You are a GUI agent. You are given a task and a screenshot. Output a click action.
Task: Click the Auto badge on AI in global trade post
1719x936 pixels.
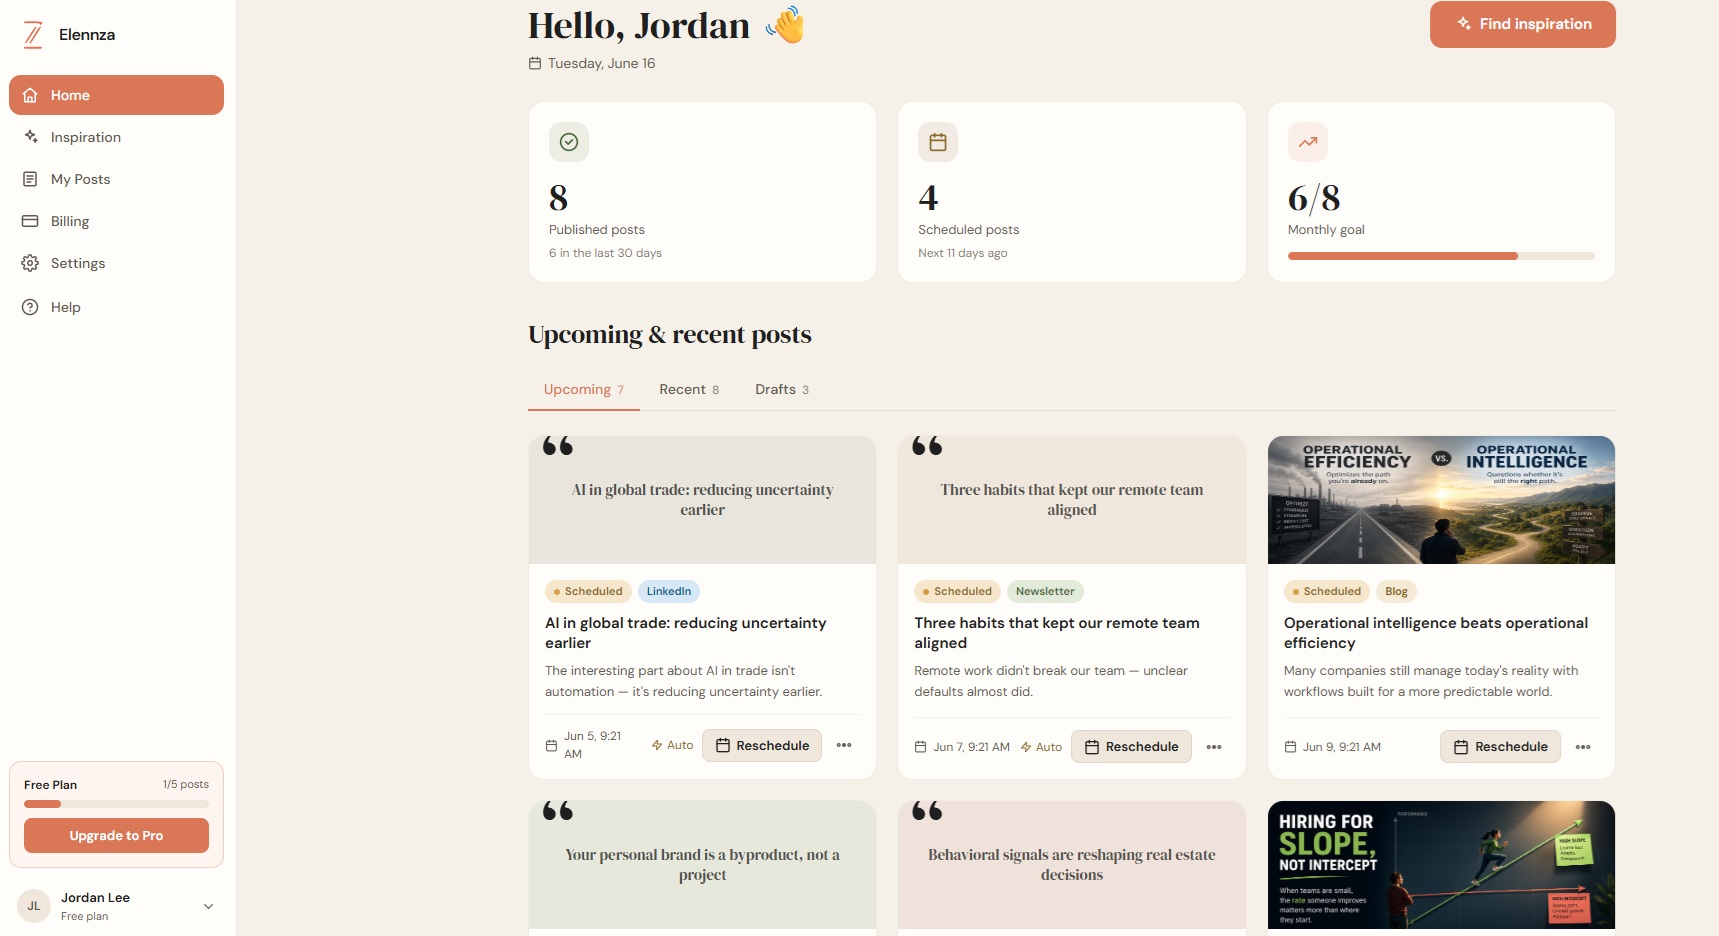[672, 745]
